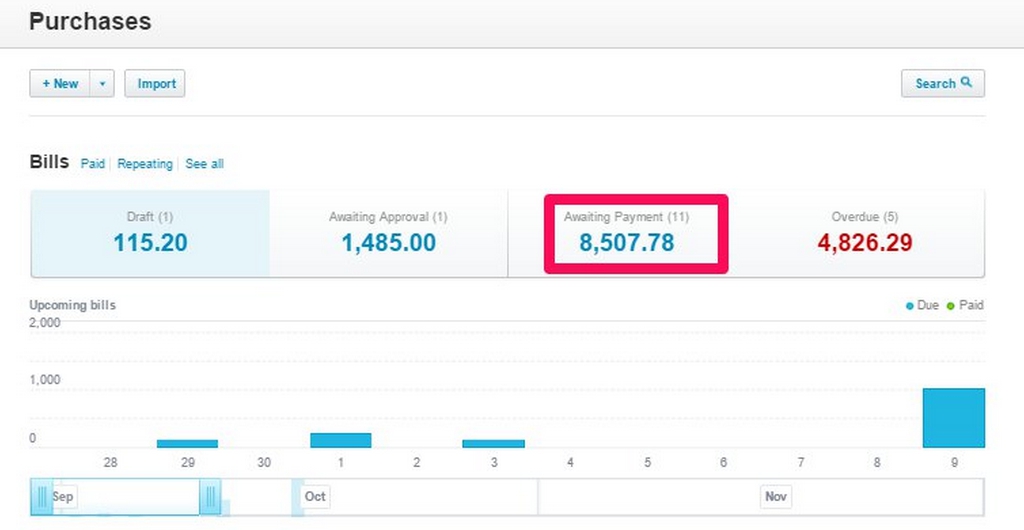Click the blue Due legend dot
The width and height of the screenshot is (1024, 530).
tap(909, 306)
